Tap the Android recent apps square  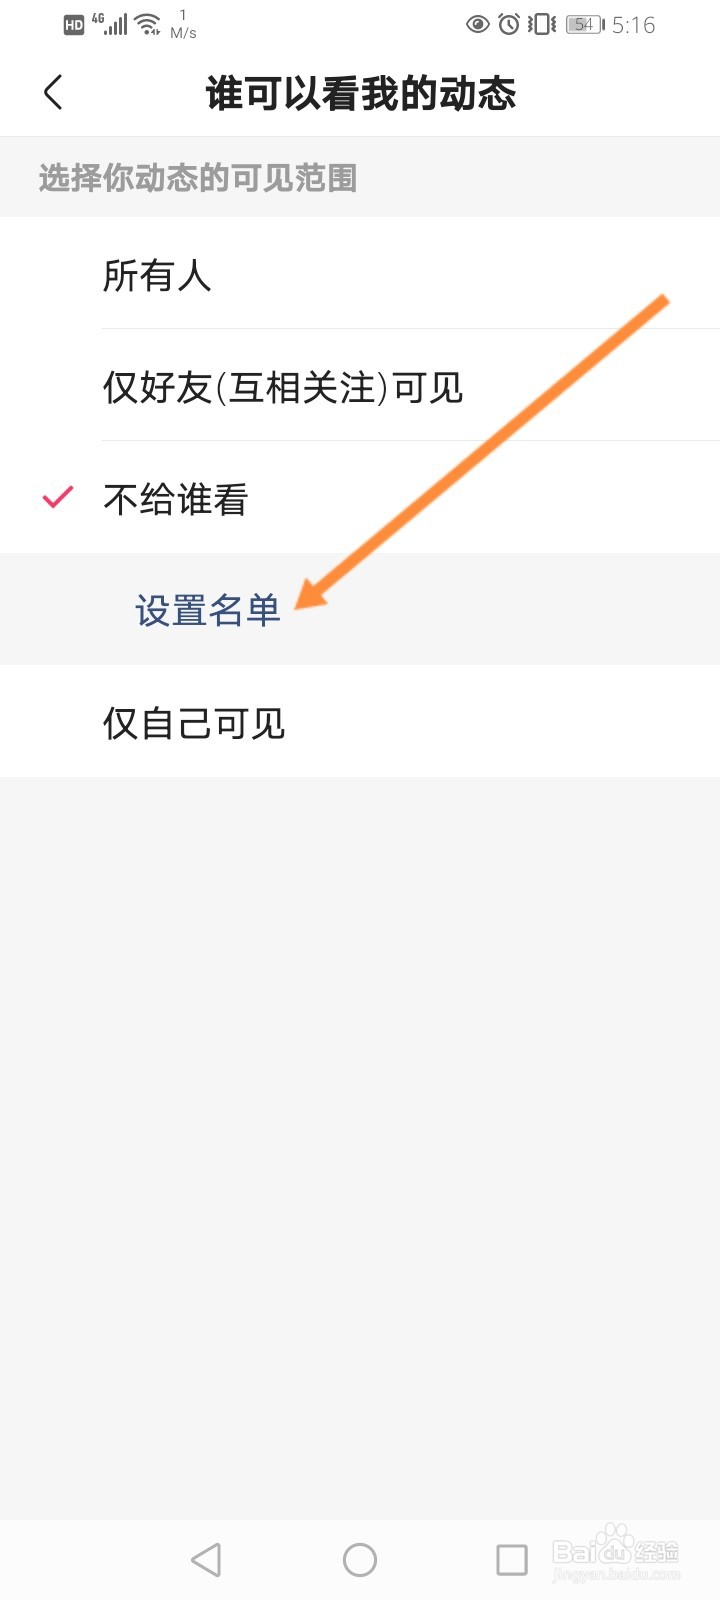coord(512,1559)
